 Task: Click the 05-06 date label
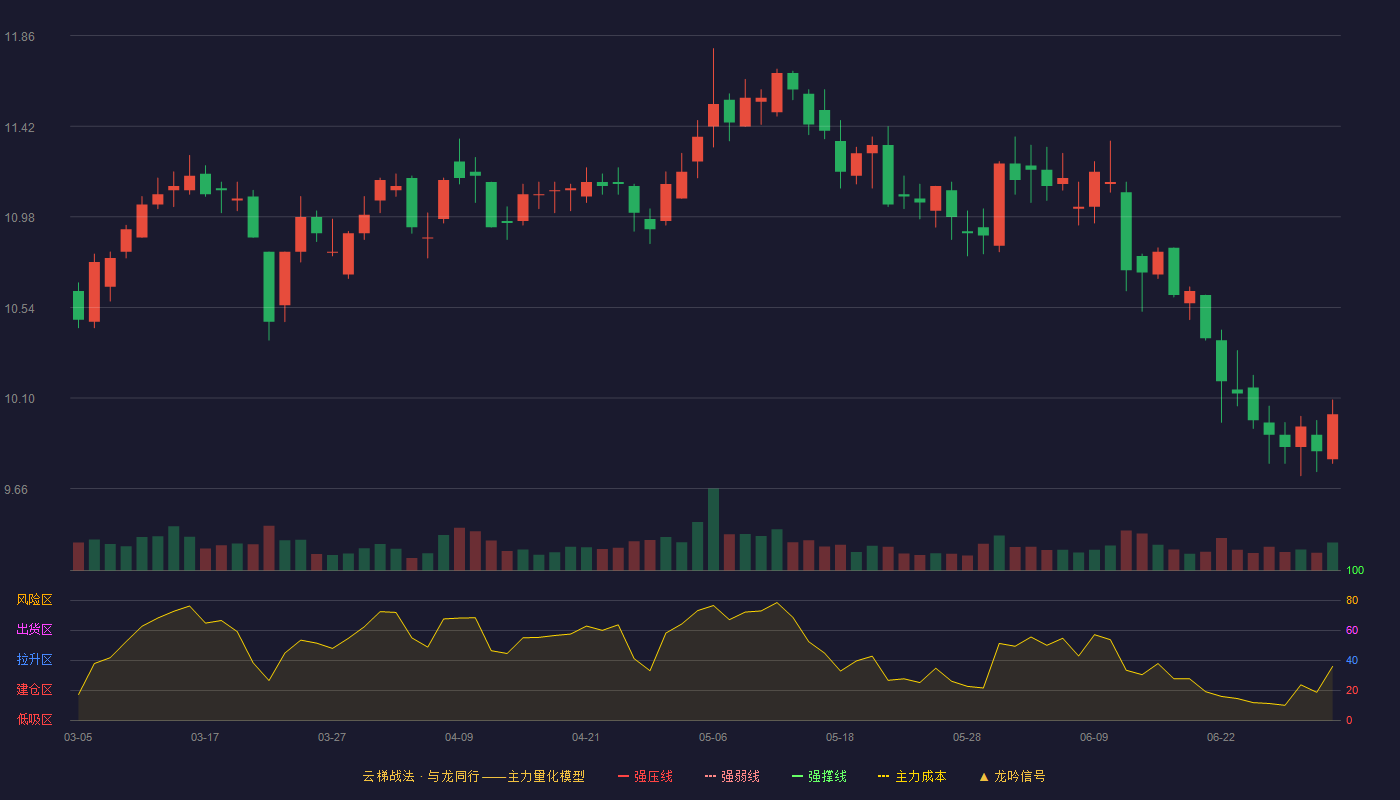[713, 737]
